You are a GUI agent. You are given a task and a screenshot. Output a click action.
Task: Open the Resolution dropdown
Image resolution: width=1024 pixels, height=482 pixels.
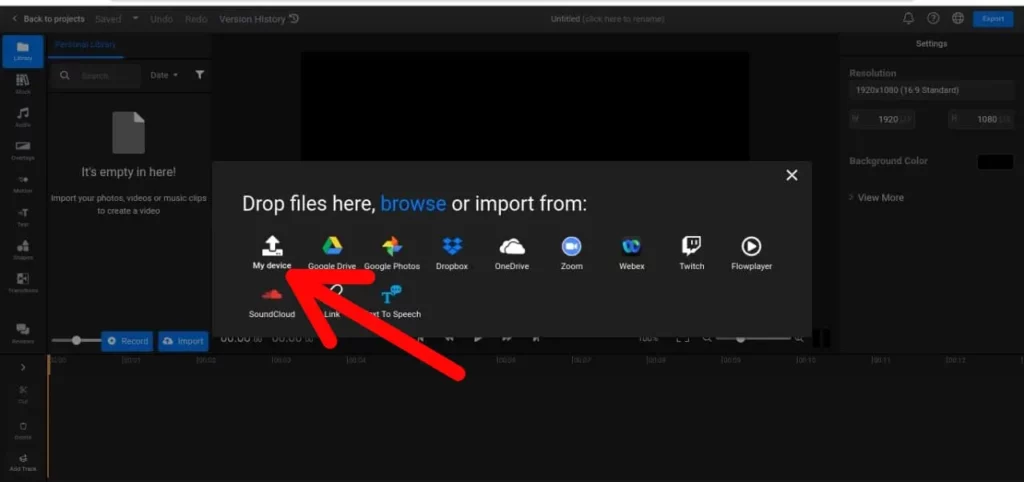tap(931, 90)
